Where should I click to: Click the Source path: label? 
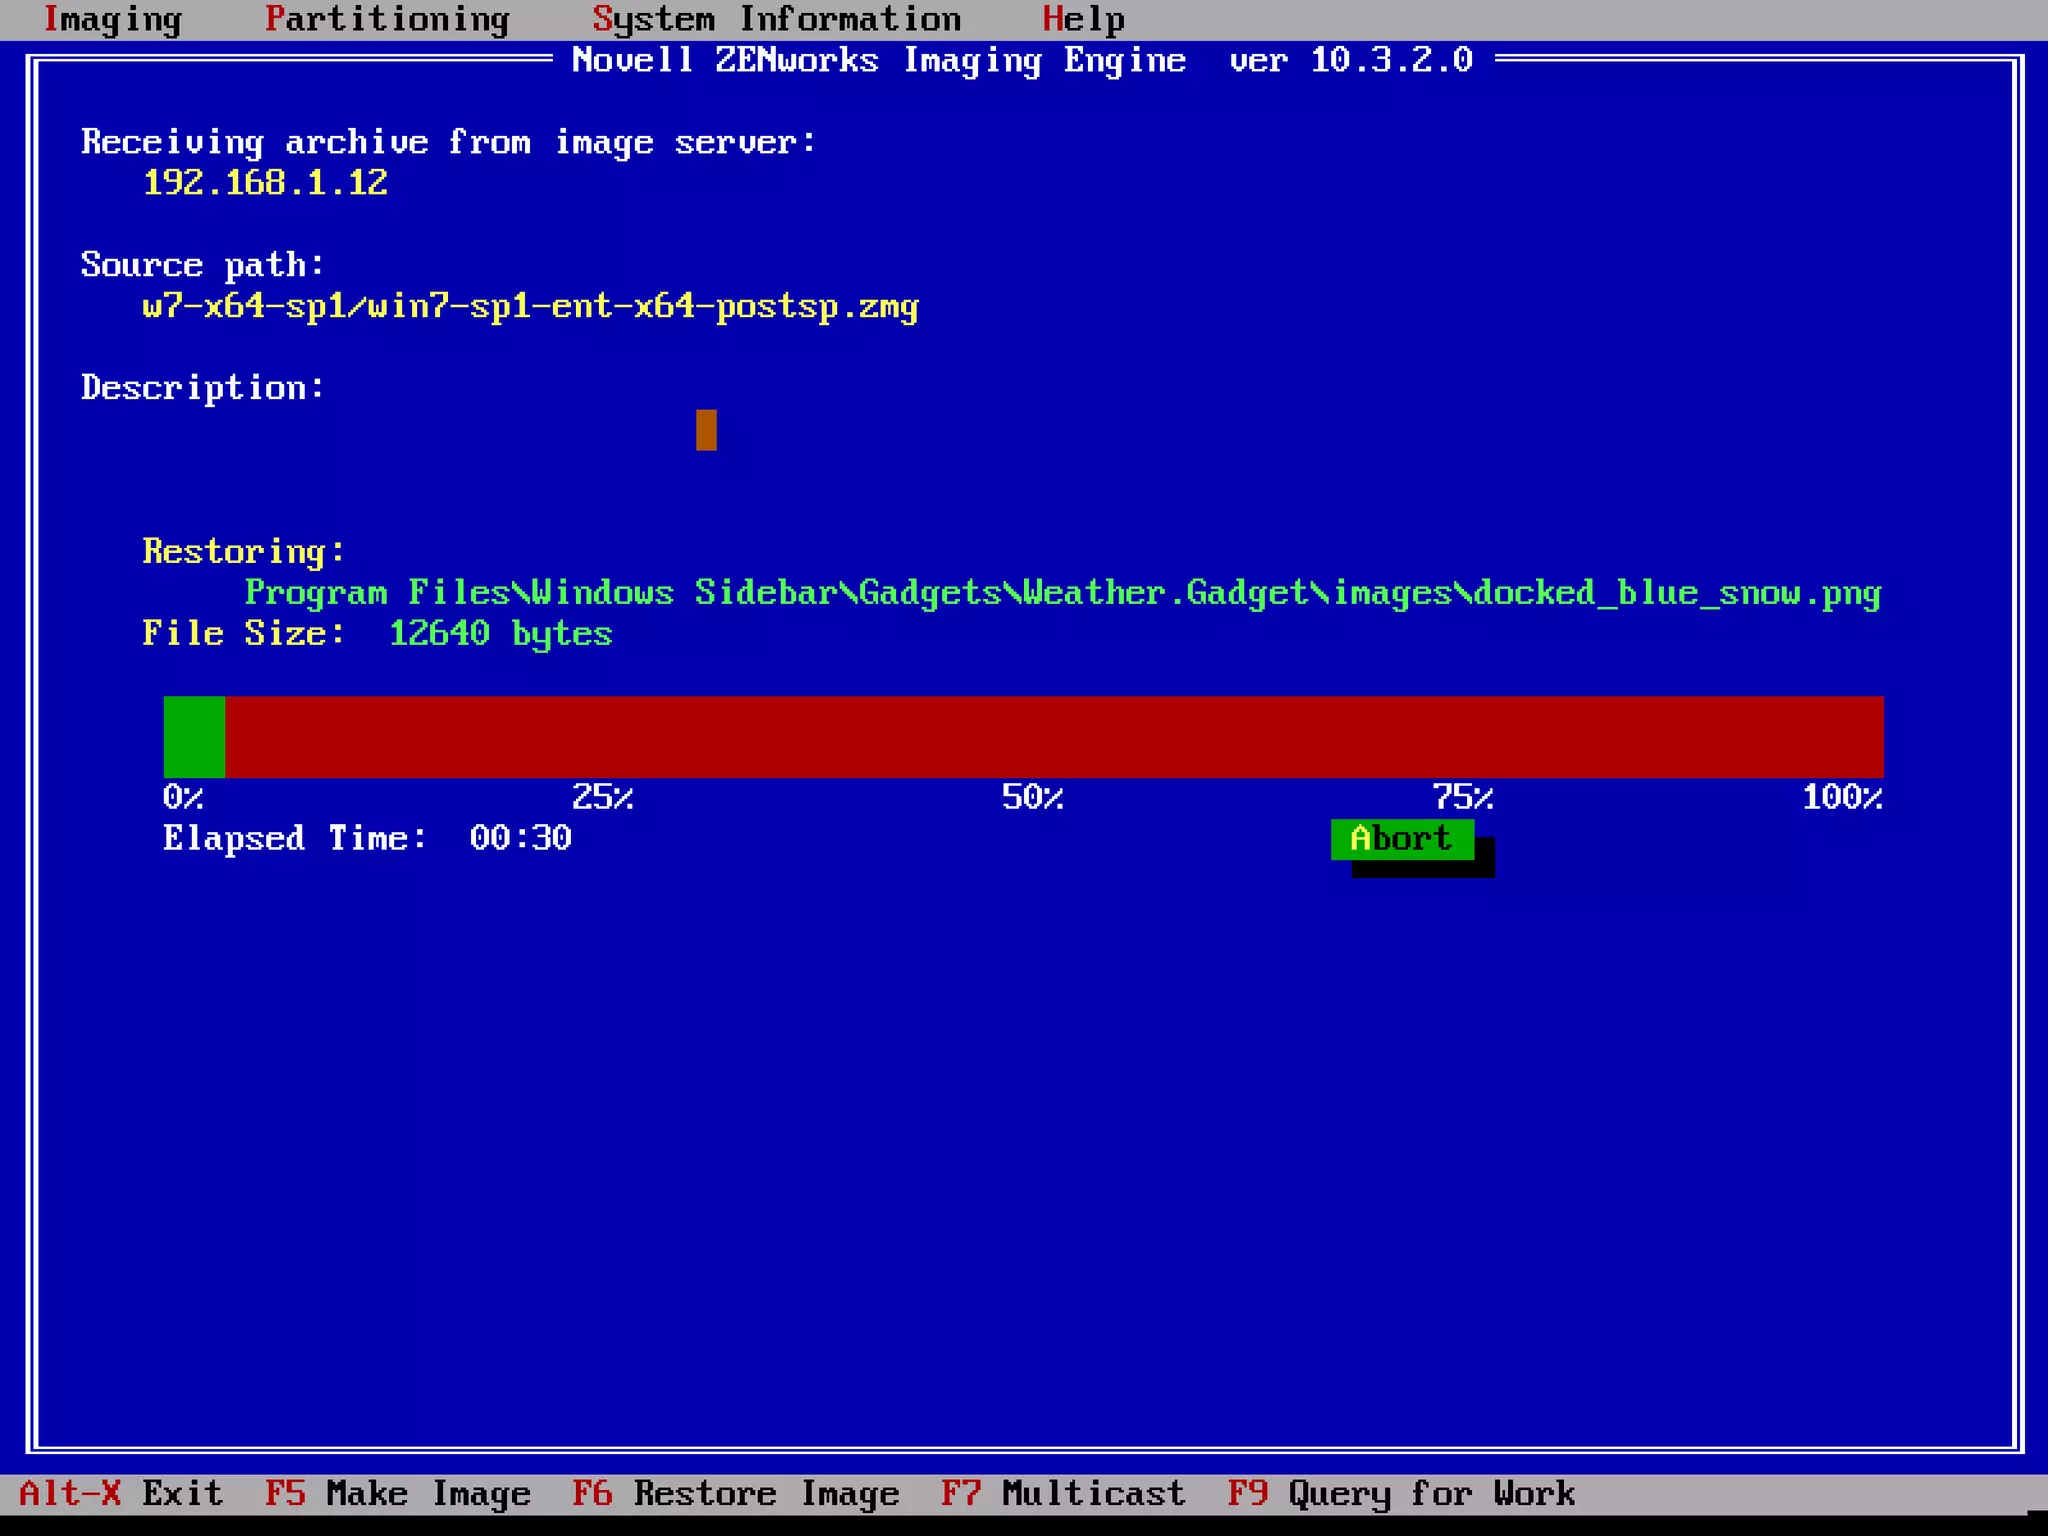(x=203, y=265)
